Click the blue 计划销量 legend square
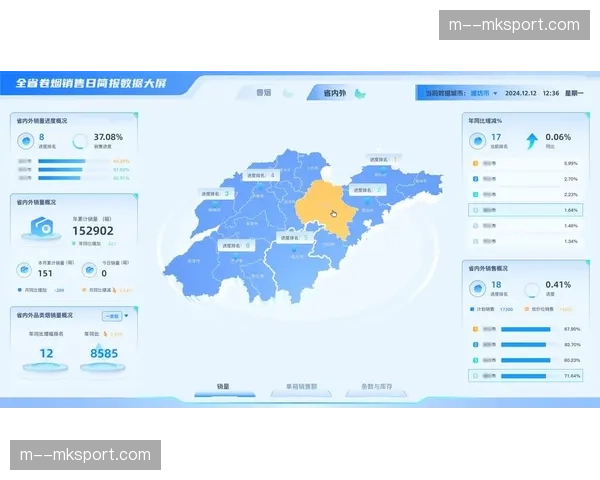Viewport: 600px width, 480px height. (x=472, y=309)
